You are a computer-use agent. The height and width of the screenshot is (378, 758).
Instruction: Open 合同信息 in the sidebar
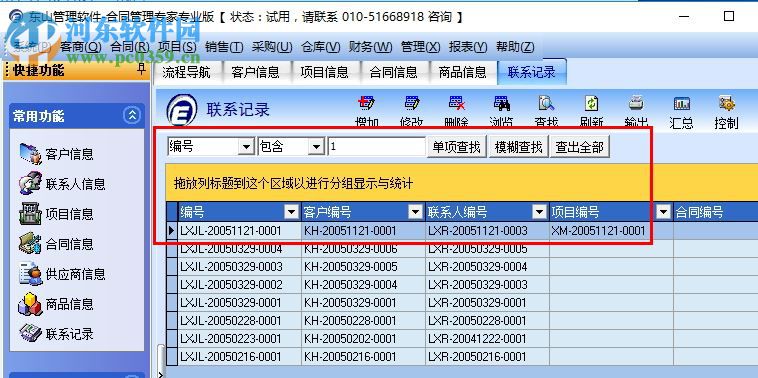click(57, 244)
